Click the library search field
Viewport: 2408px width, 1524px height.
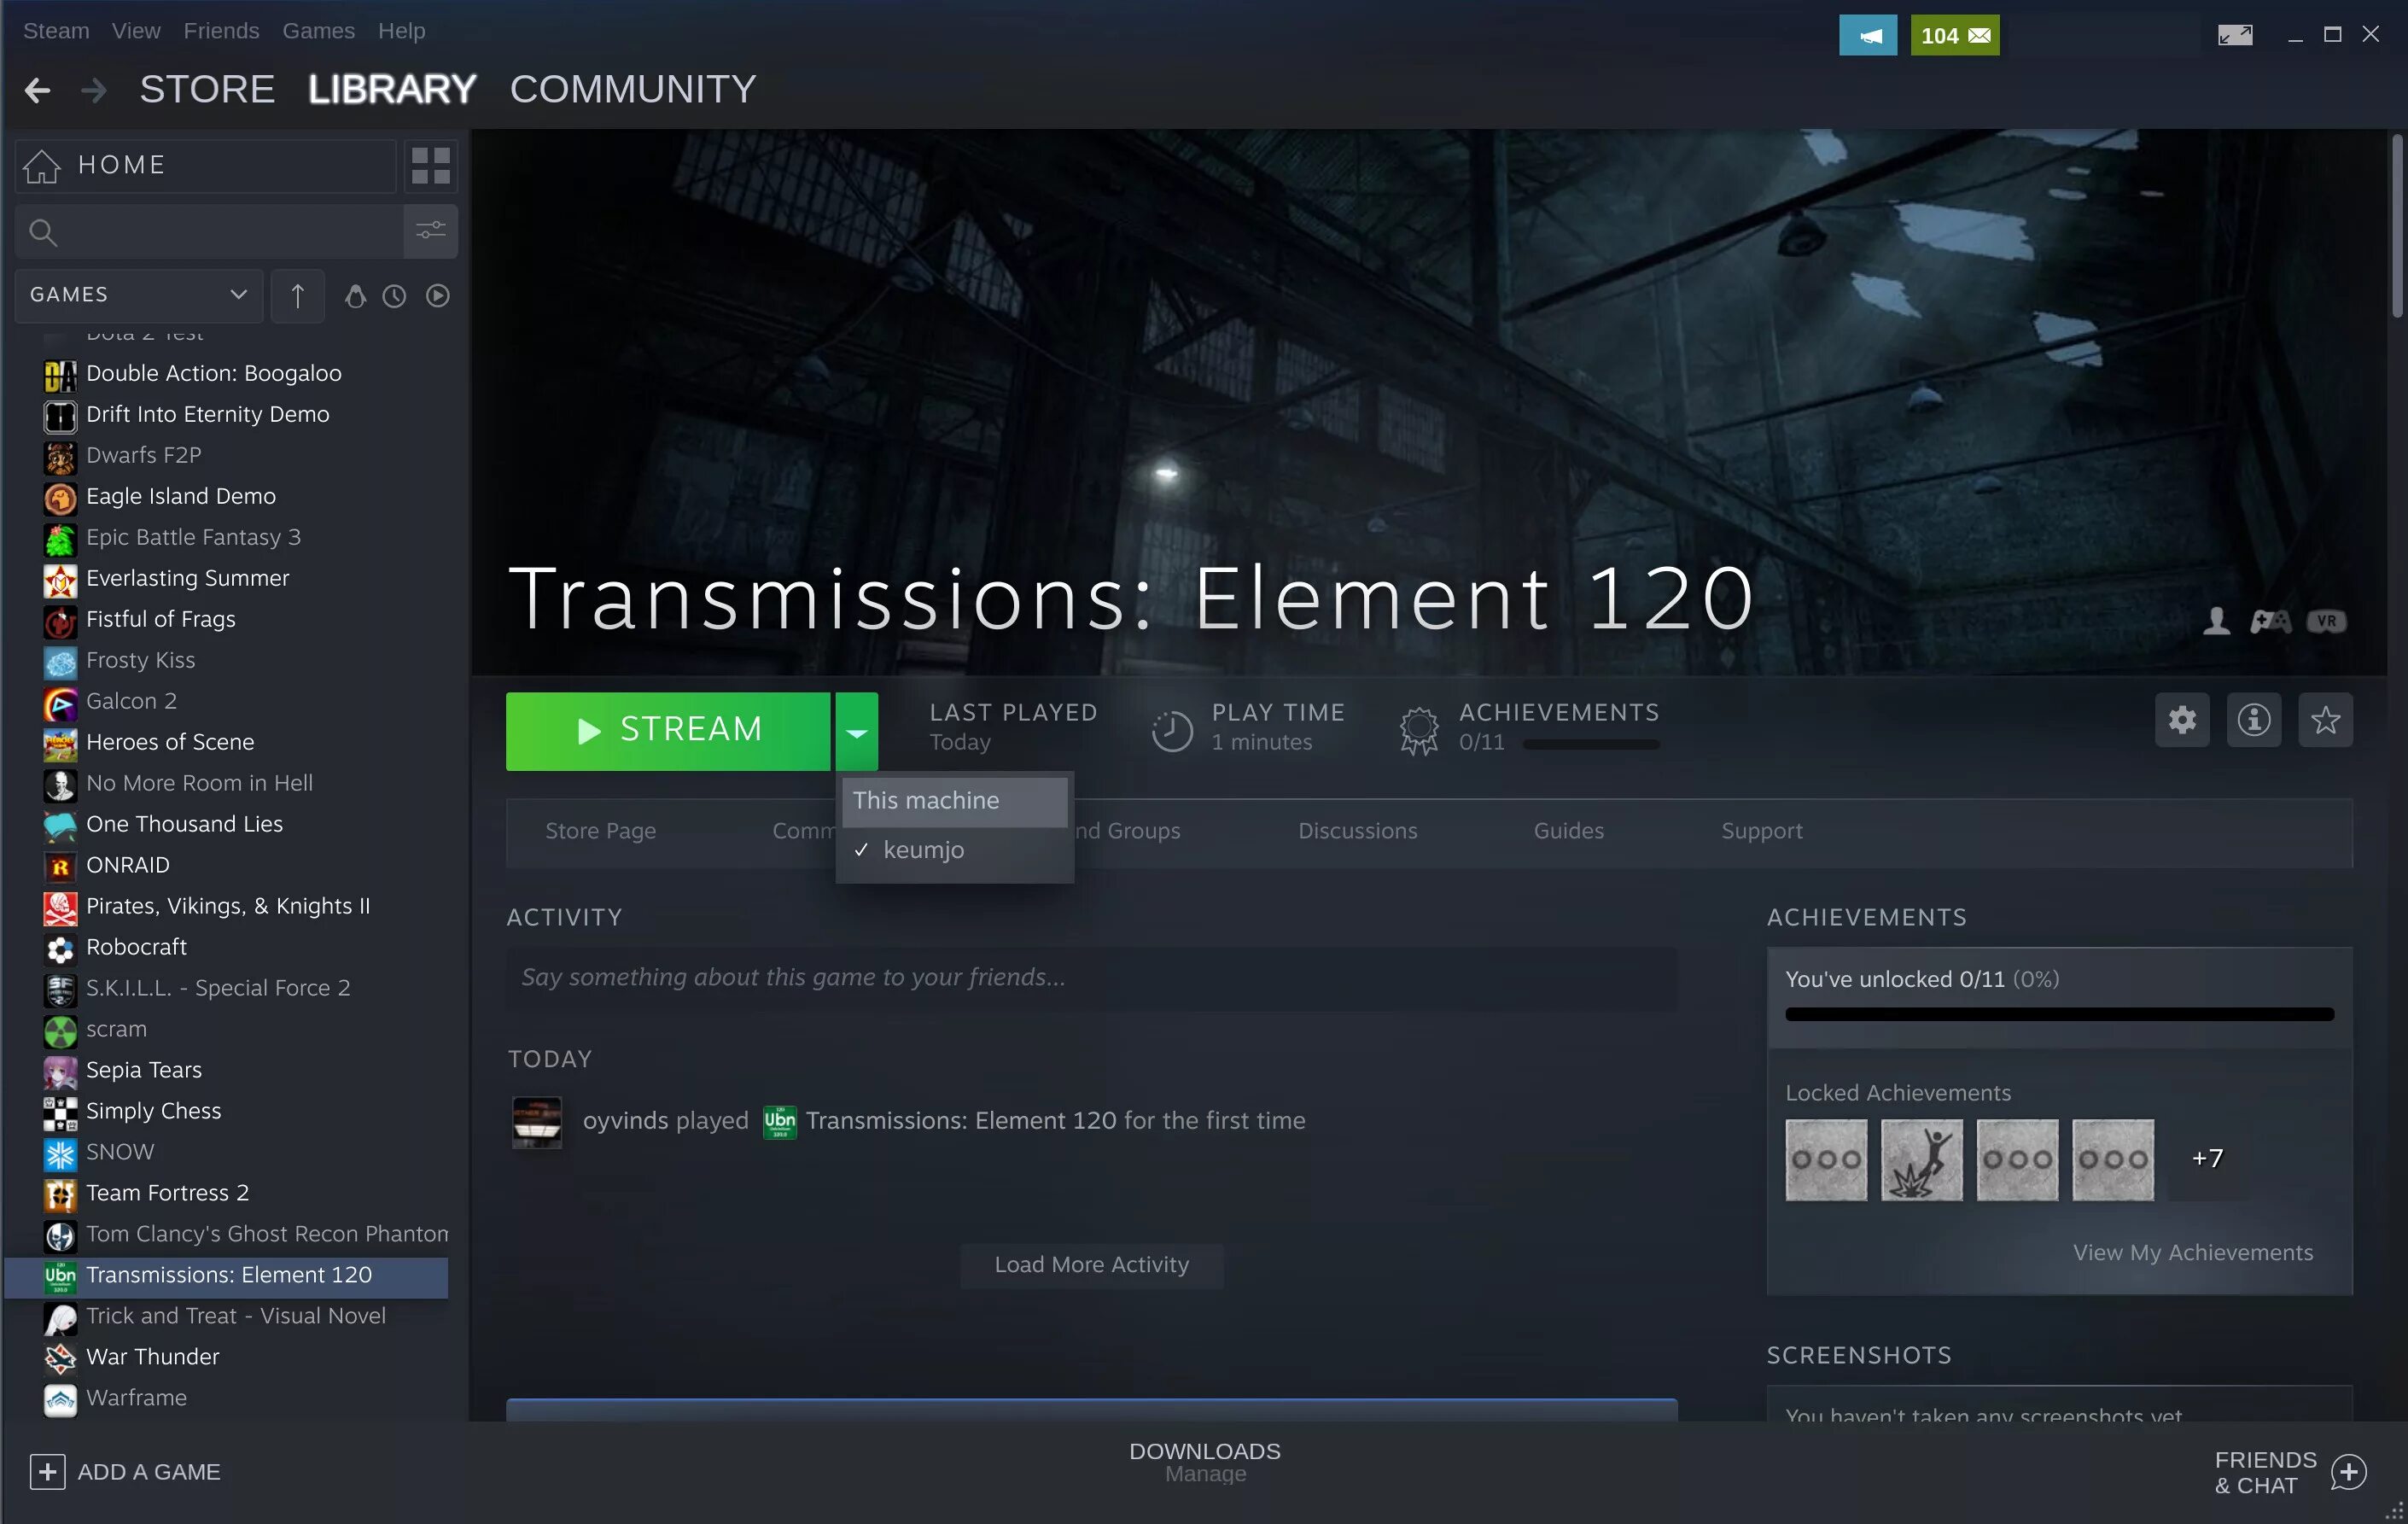[x=209, y=232]
